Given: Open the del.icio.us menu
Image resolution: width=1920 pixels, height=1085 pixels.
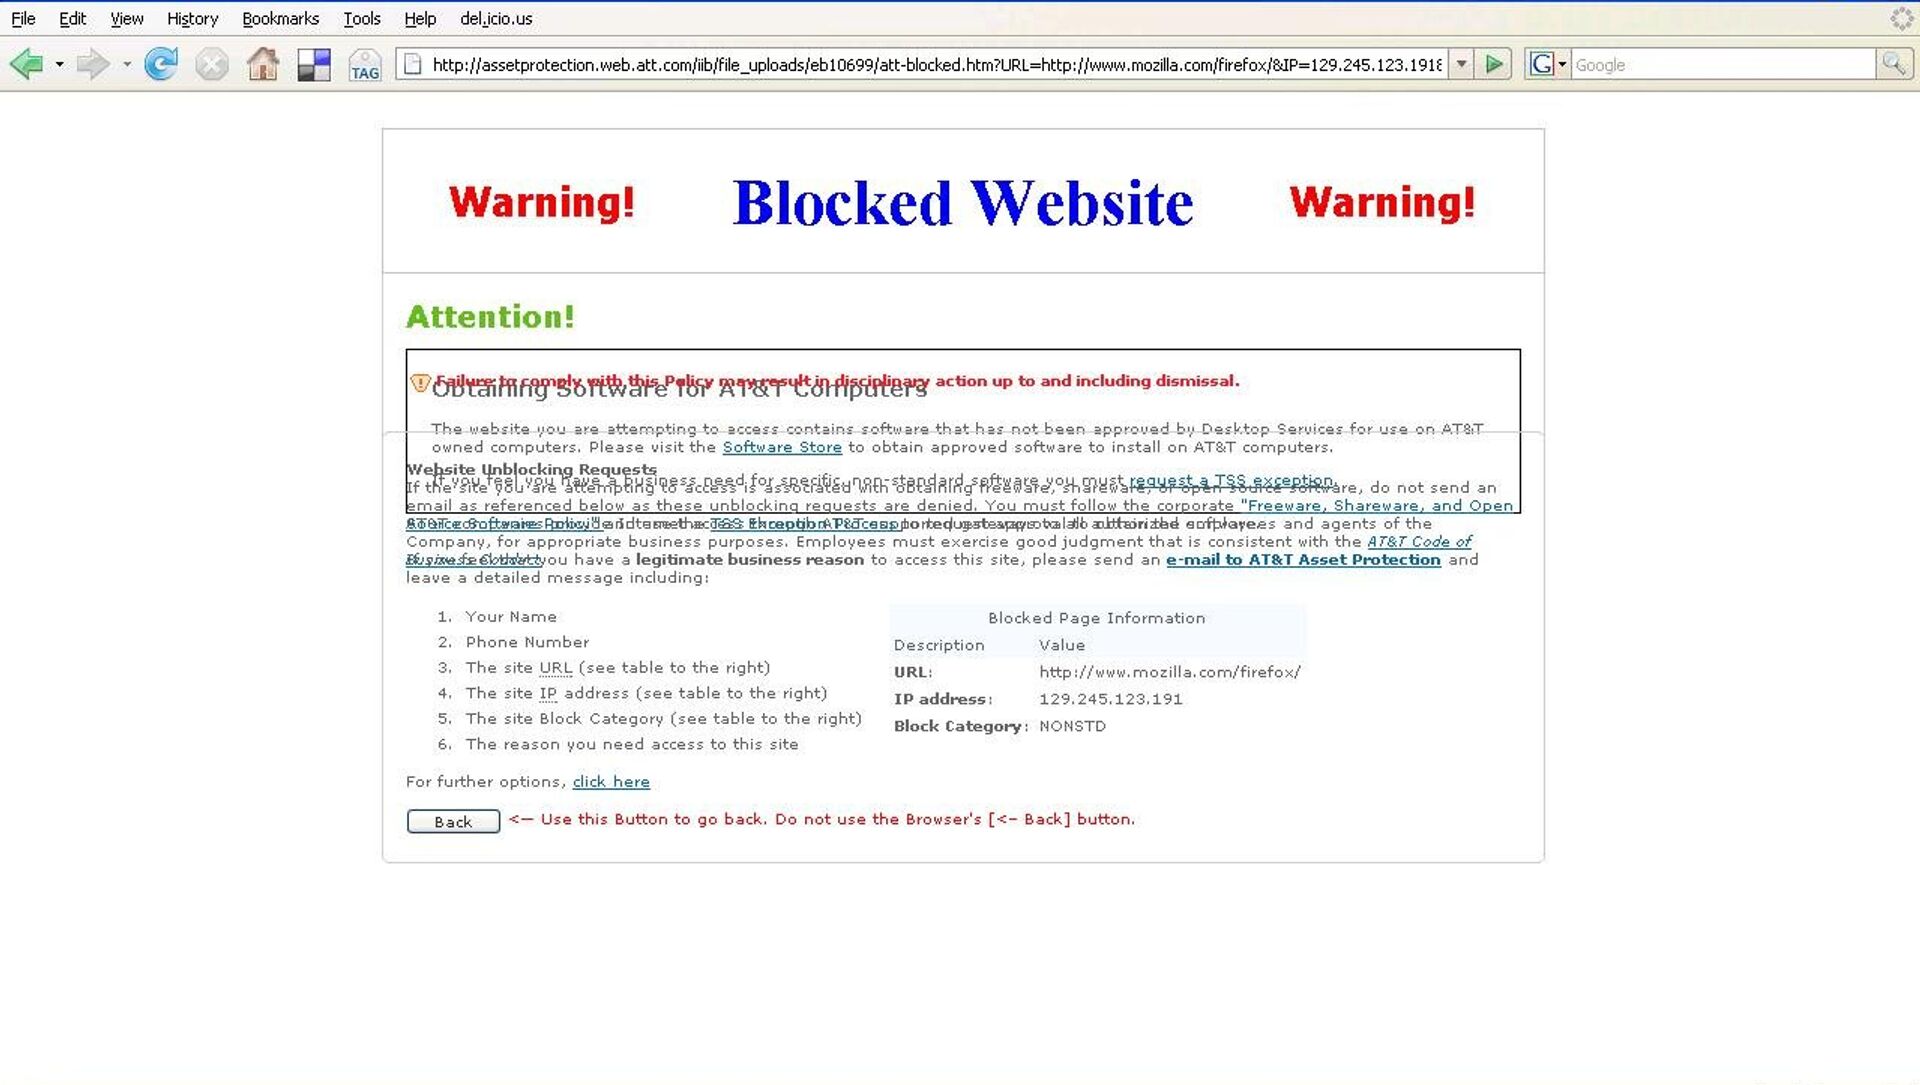Looking at the screenshot, I should pyautogui.click(x=496, y=18).
